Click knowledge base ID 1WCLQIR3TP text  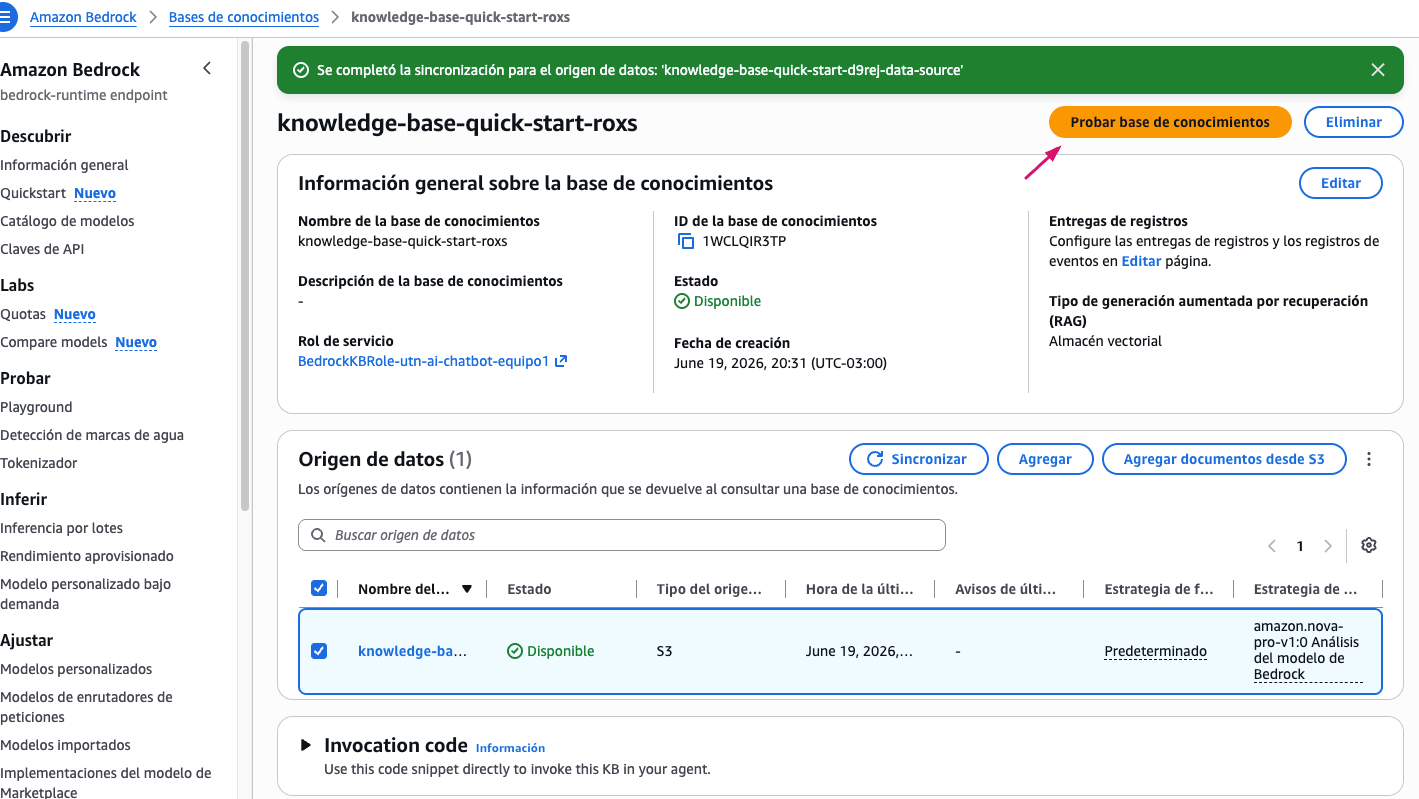click(x=744, y=241)
